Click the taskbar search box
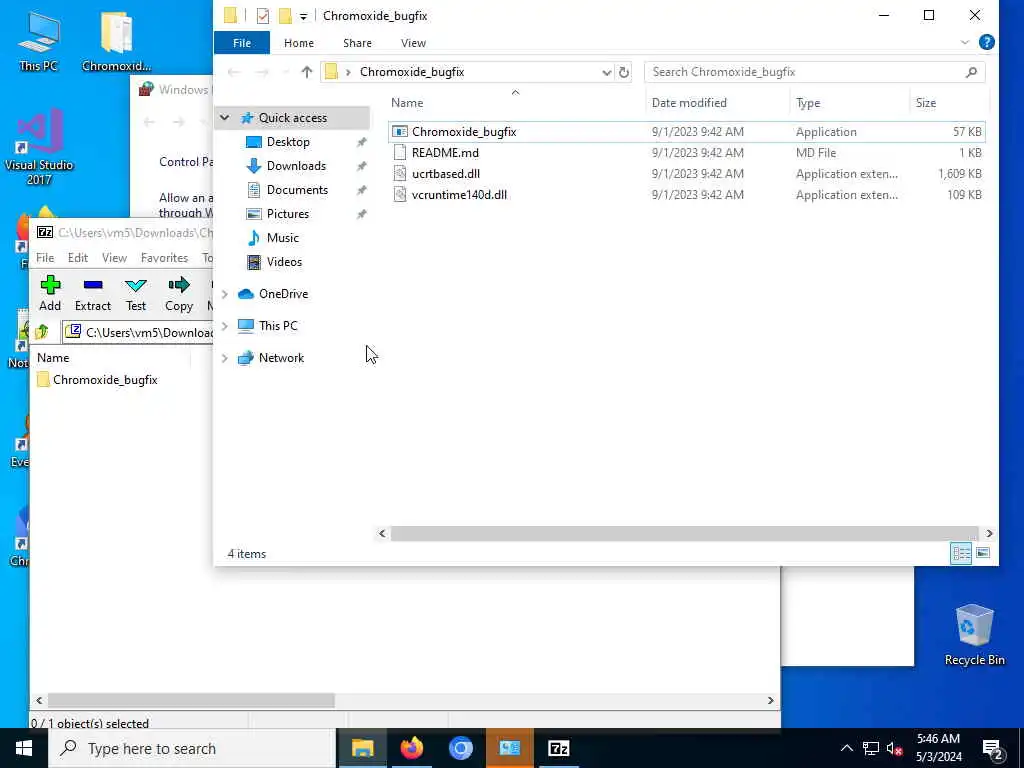Viewport: 1024px width, 768px height. coord(192,748)
